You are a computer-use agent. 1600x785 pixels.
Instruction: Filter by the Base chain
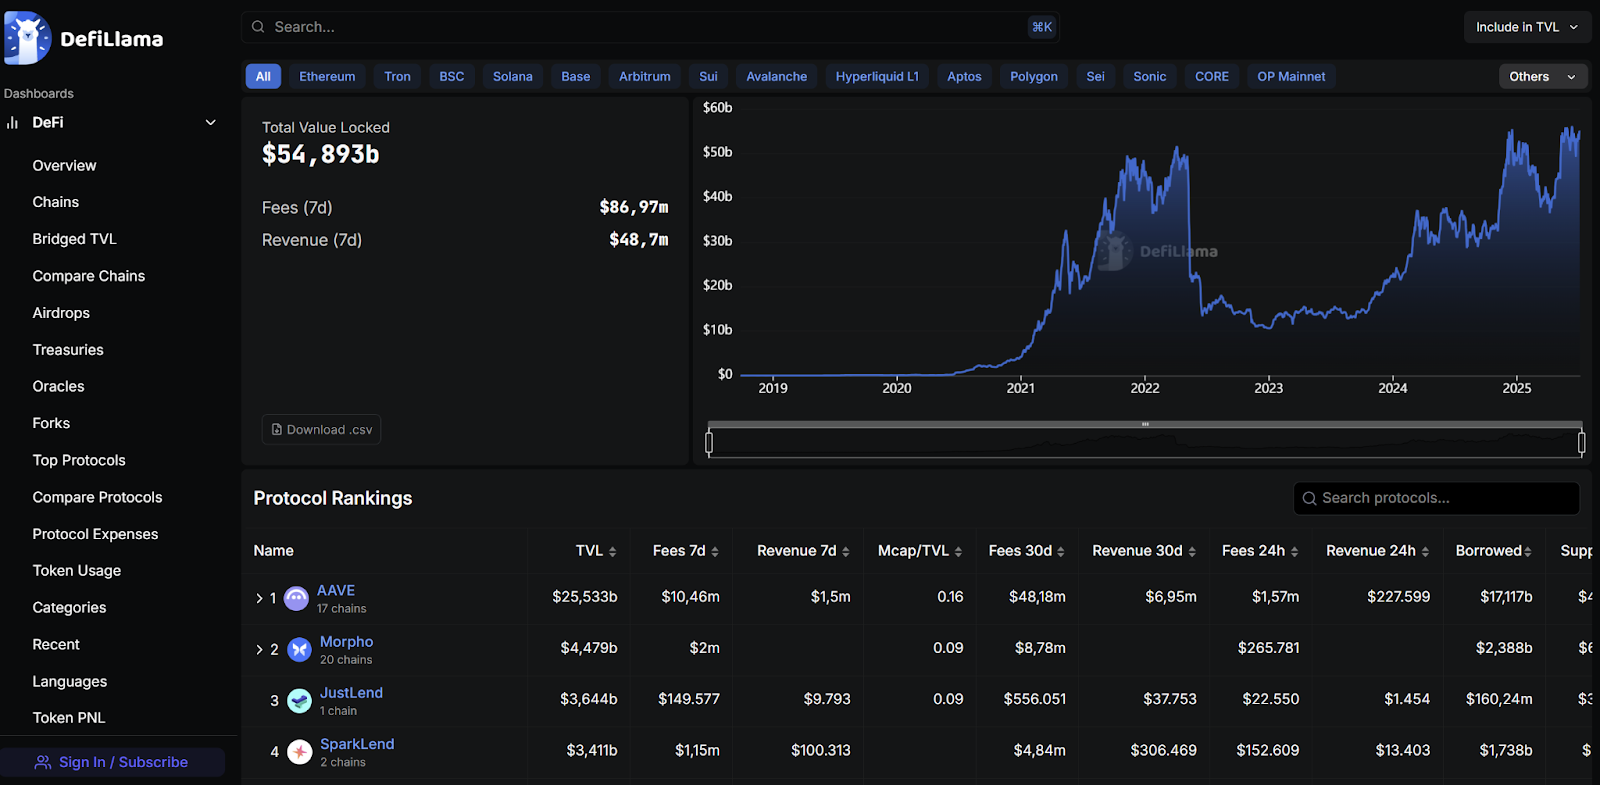coord(576,77)
